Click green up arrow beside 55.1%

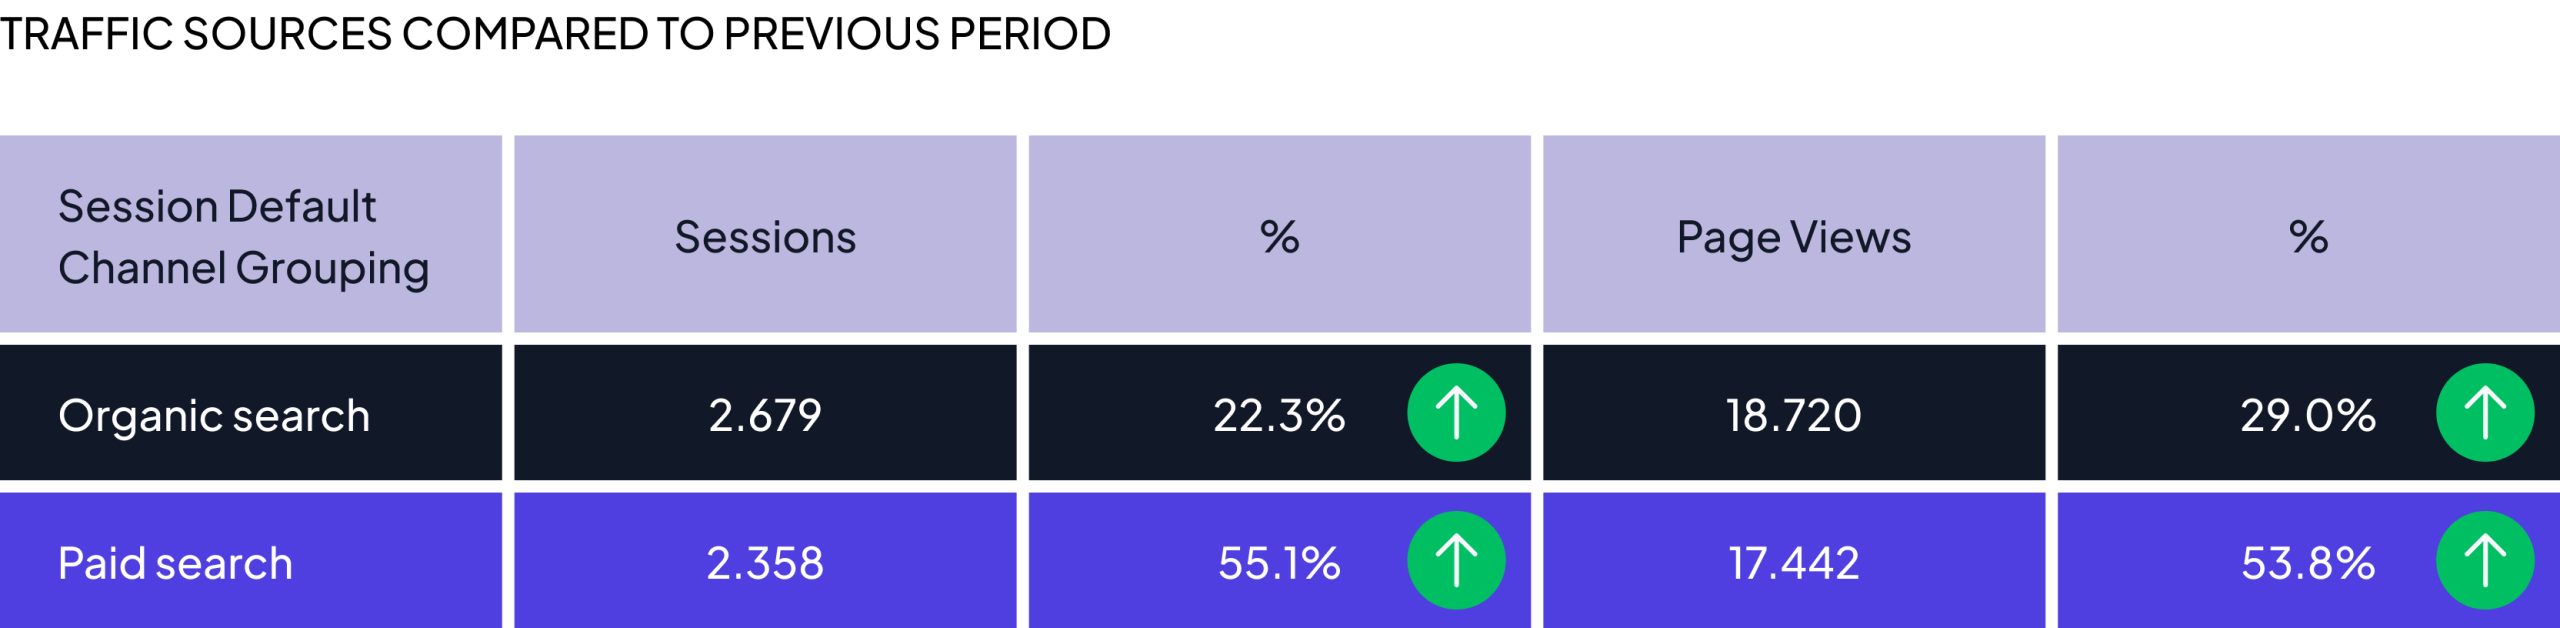[1456, 560]
